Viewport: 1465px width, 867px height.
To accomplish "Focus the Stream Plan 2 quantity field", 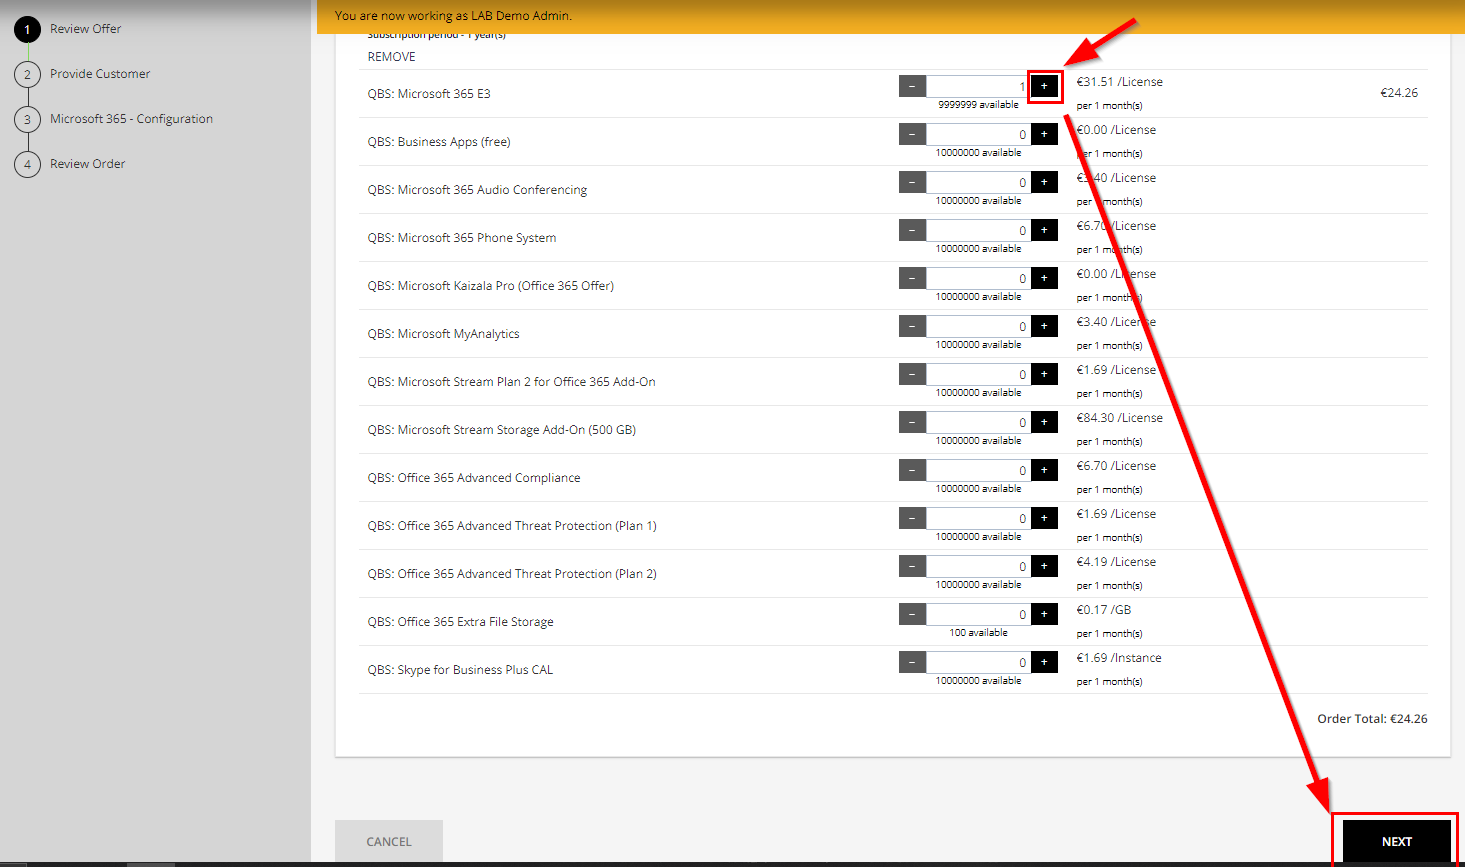I will pyautogui.click(x=978, y=374).
